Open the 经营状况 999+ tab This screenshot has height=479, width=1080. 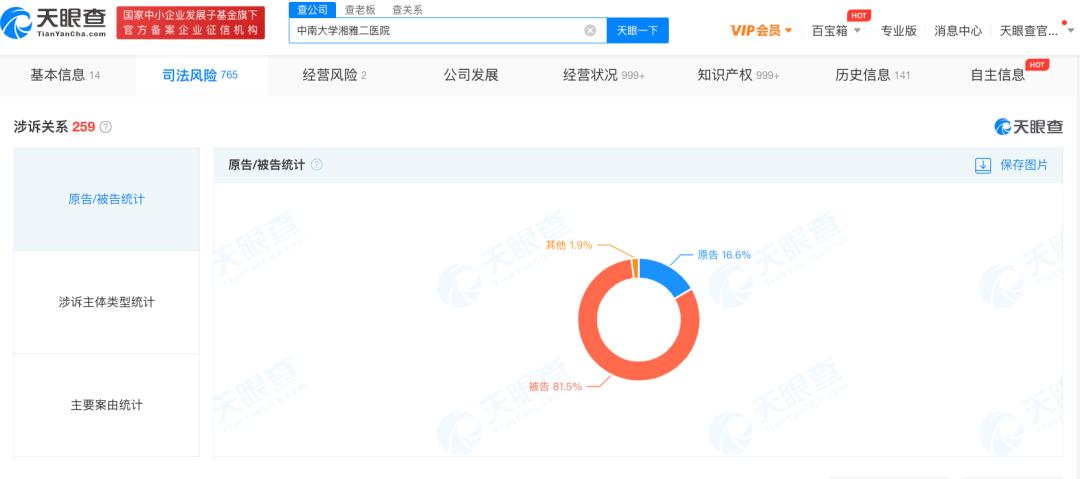point(603,75)
